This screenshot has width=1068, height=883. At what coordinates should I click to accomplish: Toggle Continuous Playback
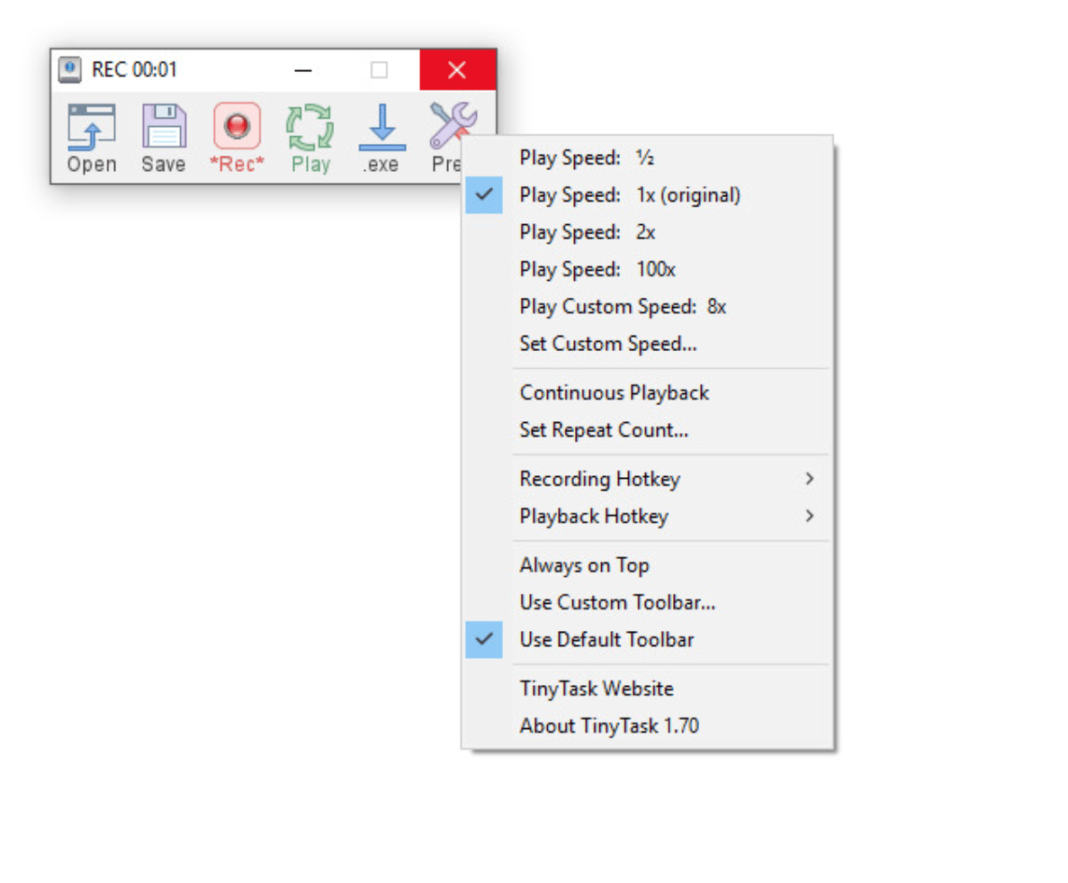coord(613,392)
